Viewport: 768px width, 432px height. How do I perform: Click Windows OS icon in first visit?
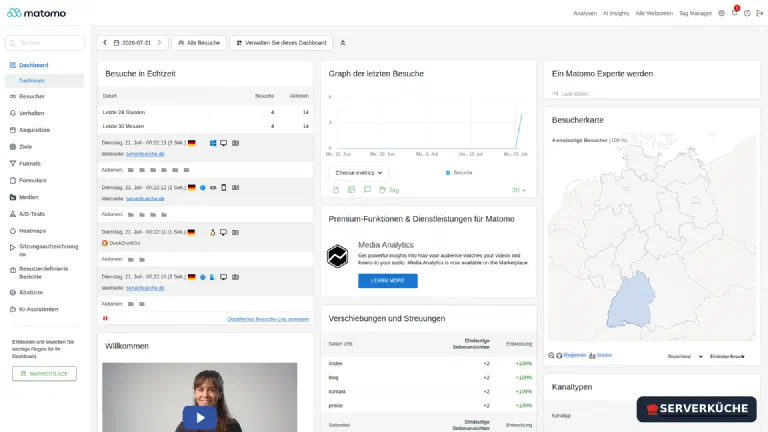tap(213, 143)
